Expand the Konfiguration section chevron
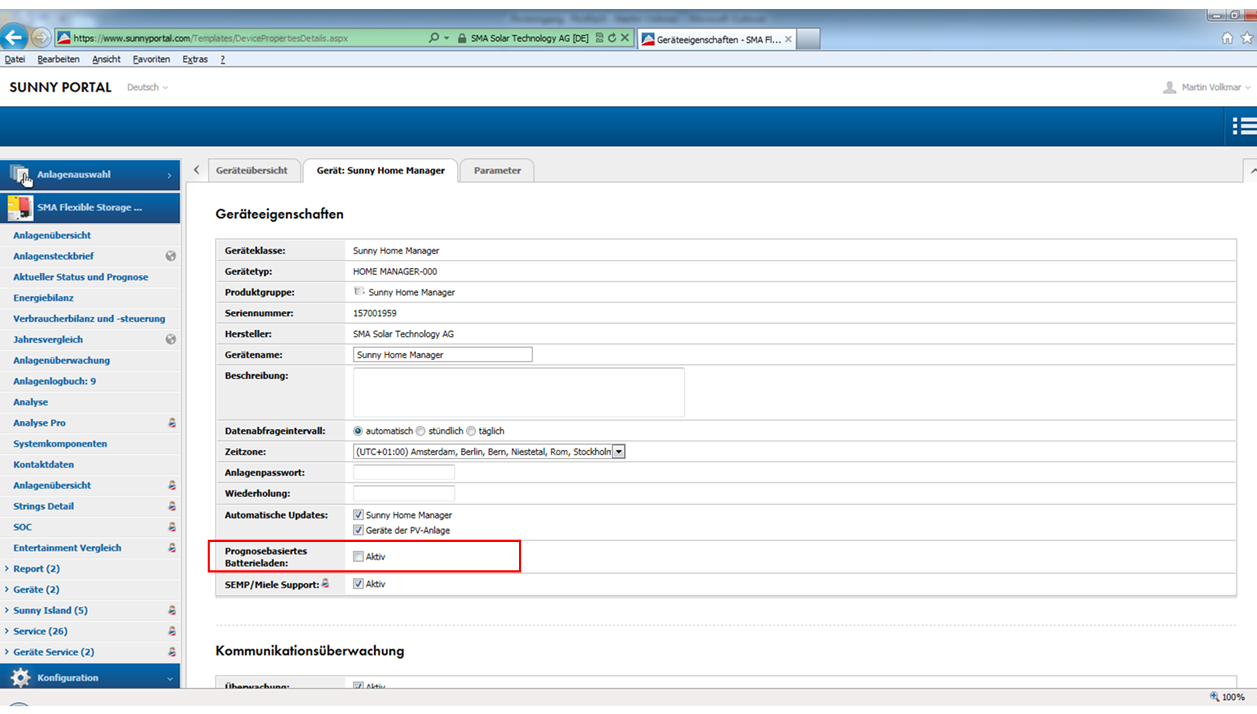Image resolution: width=1257 pixels, height=714 pixels. pyautogui.click(x=169, y=678)
